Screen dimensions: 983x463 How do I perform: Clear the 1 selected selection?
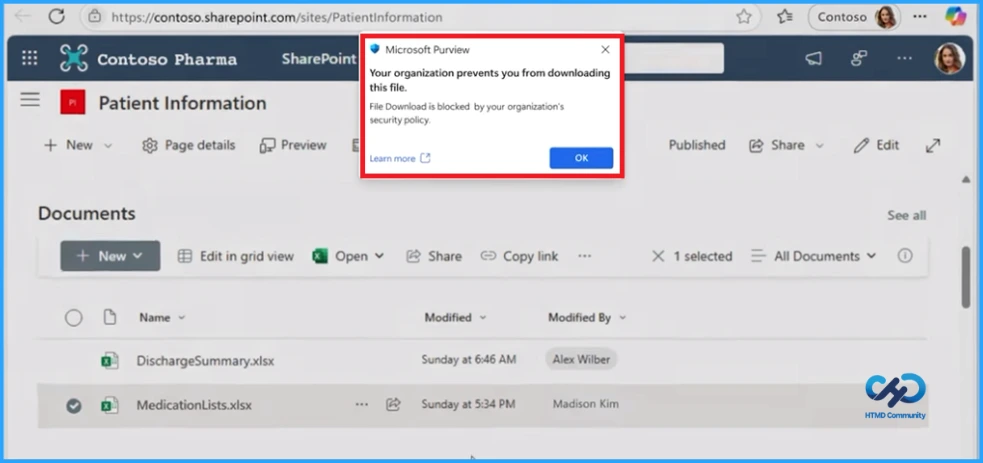[658, 256]
